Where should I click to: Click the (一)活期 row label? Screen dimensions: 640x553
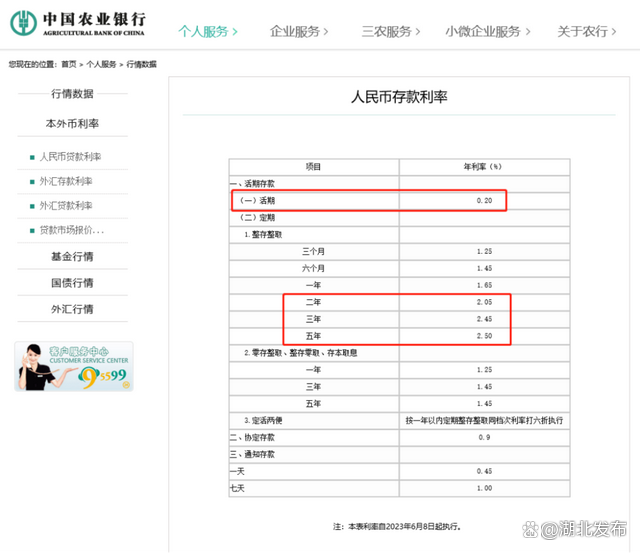point(258,200)
